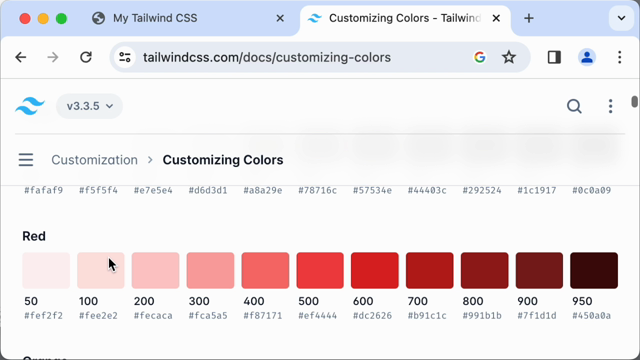
Task: Open the Chrome profile avatar
Action: pos(587,57)
